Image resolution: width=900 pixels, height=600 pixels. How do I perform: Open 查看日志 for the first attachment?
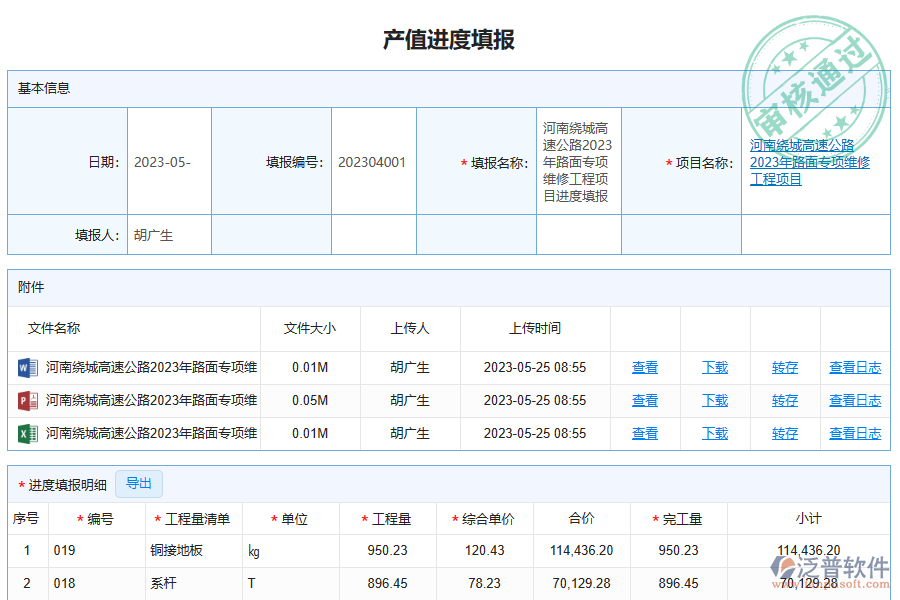(854, 367)
